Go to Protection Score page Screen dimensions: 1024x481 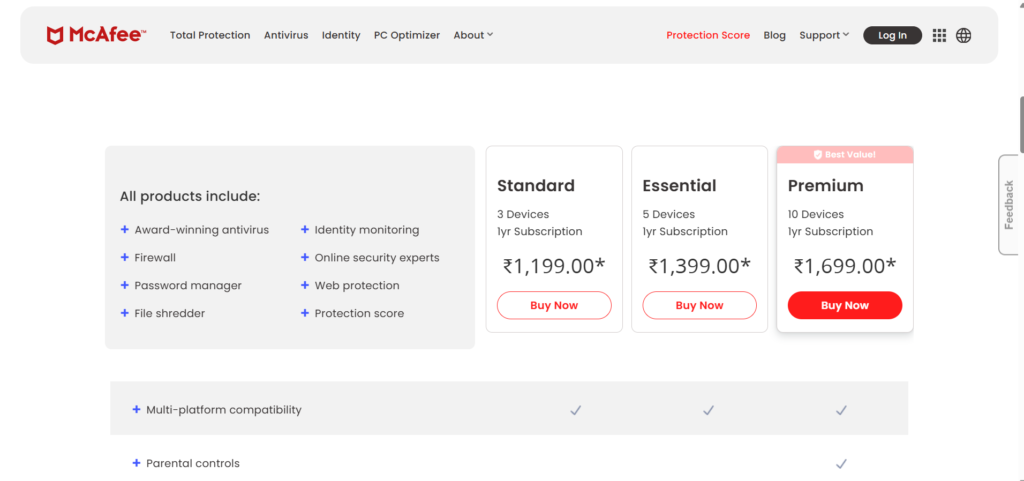pyautogui.click(x=708, y=35)
